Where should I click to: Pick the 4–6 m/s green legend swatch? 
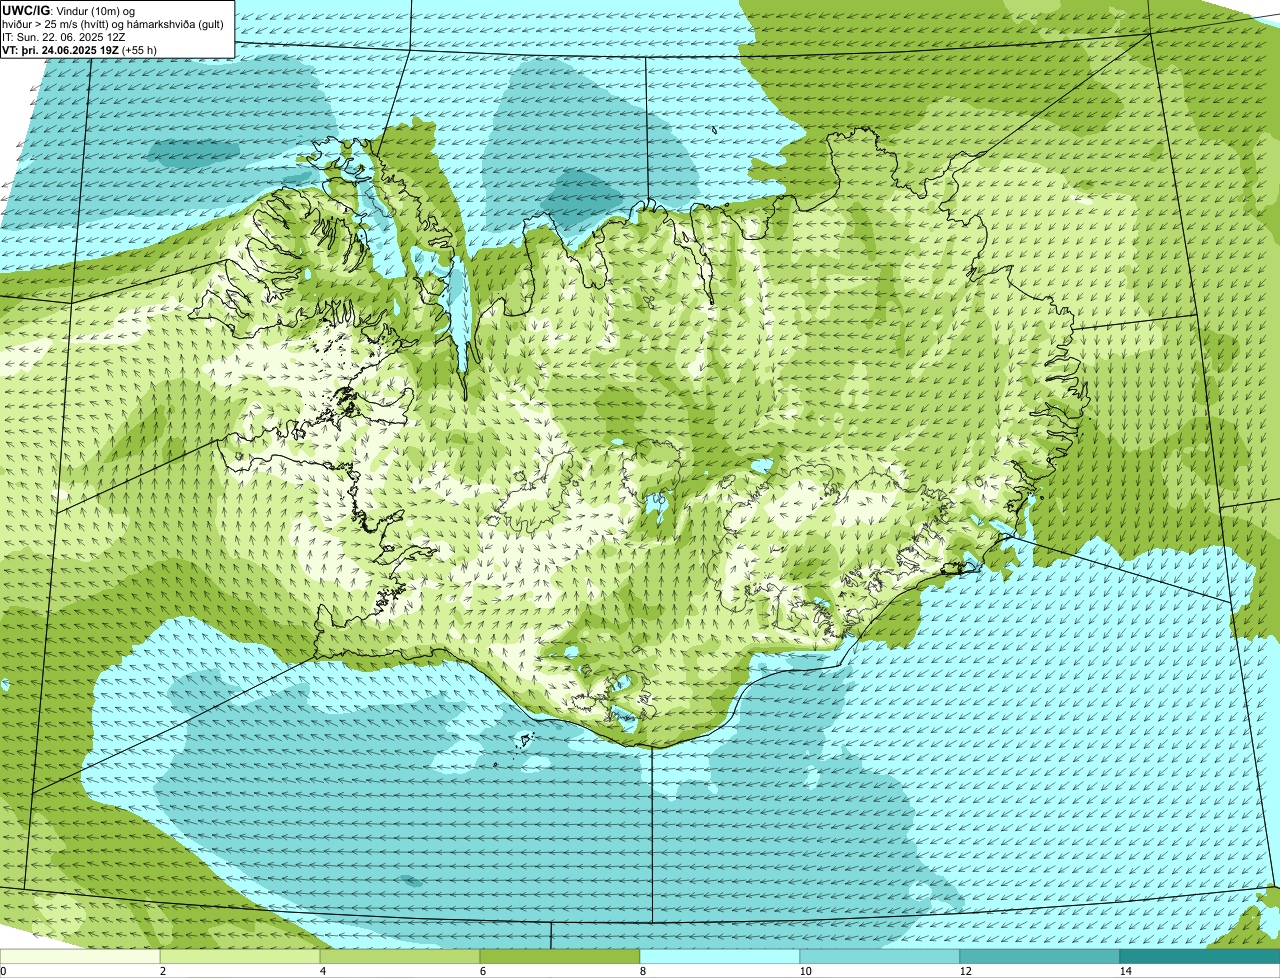pyautogui.click(x=400, y=956)
